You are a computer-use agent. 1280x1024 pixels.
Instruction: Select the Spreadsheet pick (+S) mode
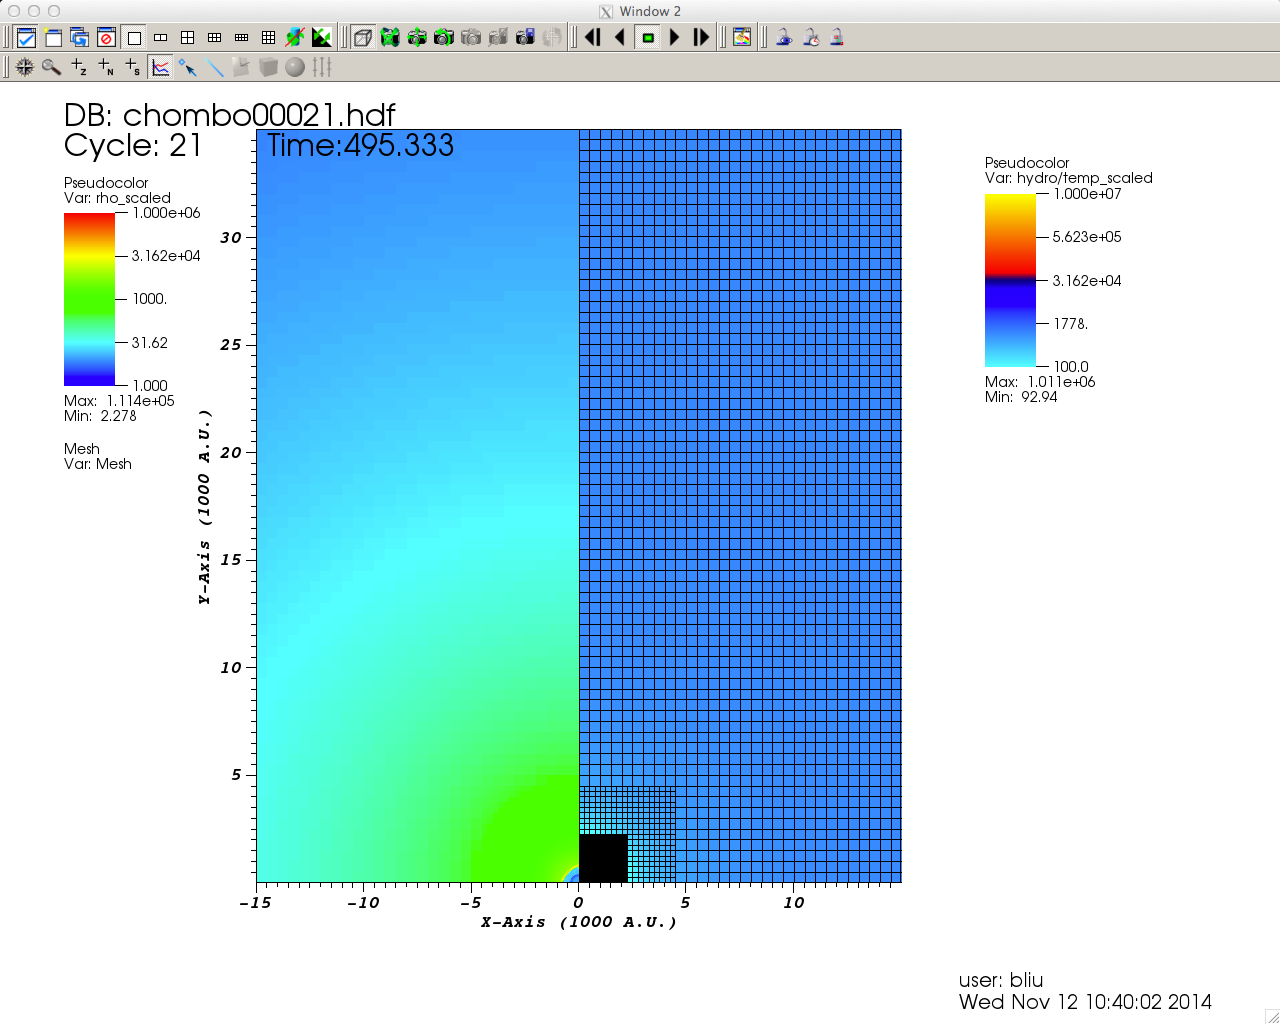(x=133, y=67)
